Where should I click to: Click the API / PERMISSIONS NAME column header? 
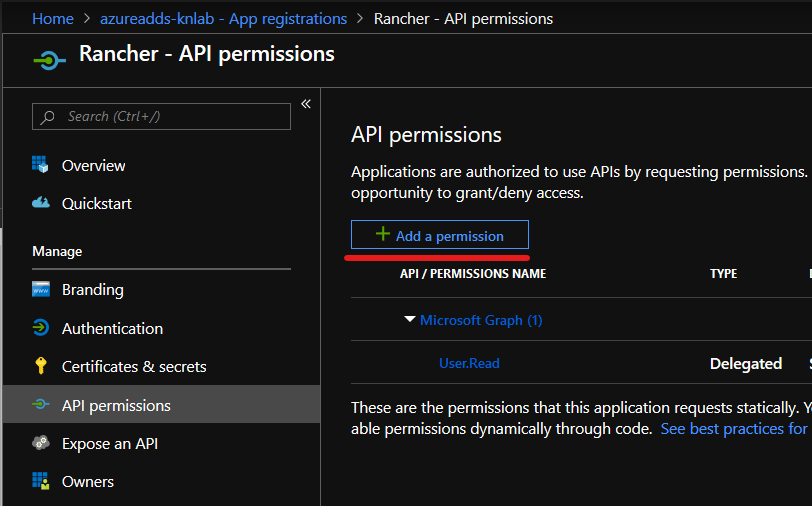(x=473, y=273)
